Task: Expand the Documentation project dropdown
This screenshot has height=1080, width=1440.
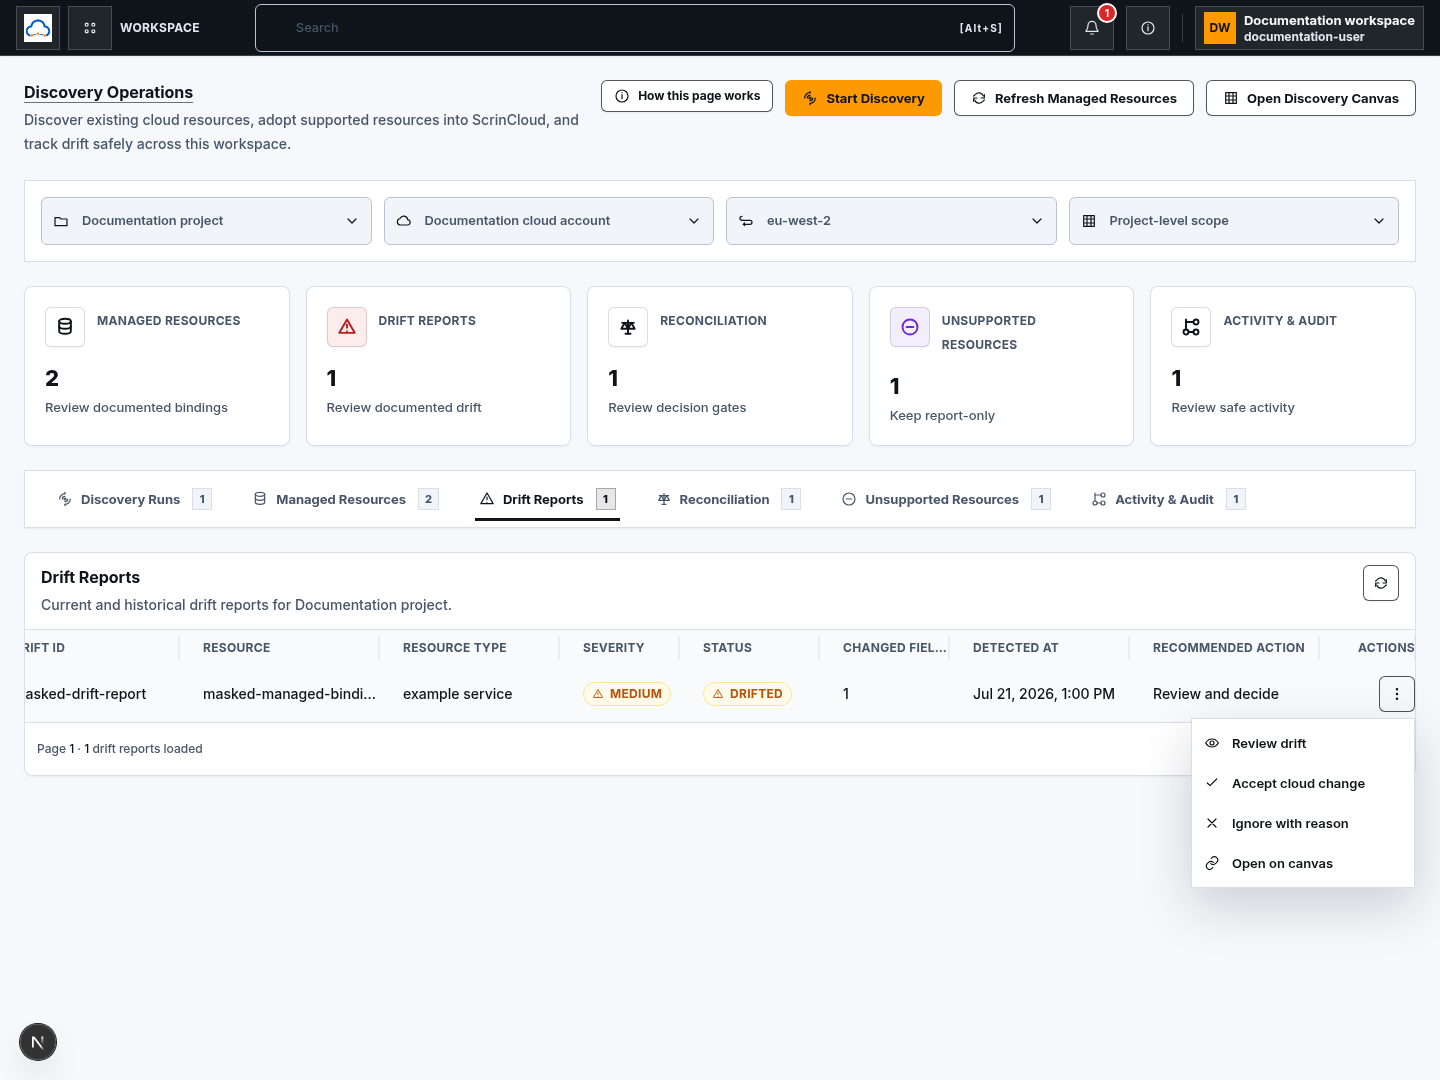Action: tap(206, 221)
